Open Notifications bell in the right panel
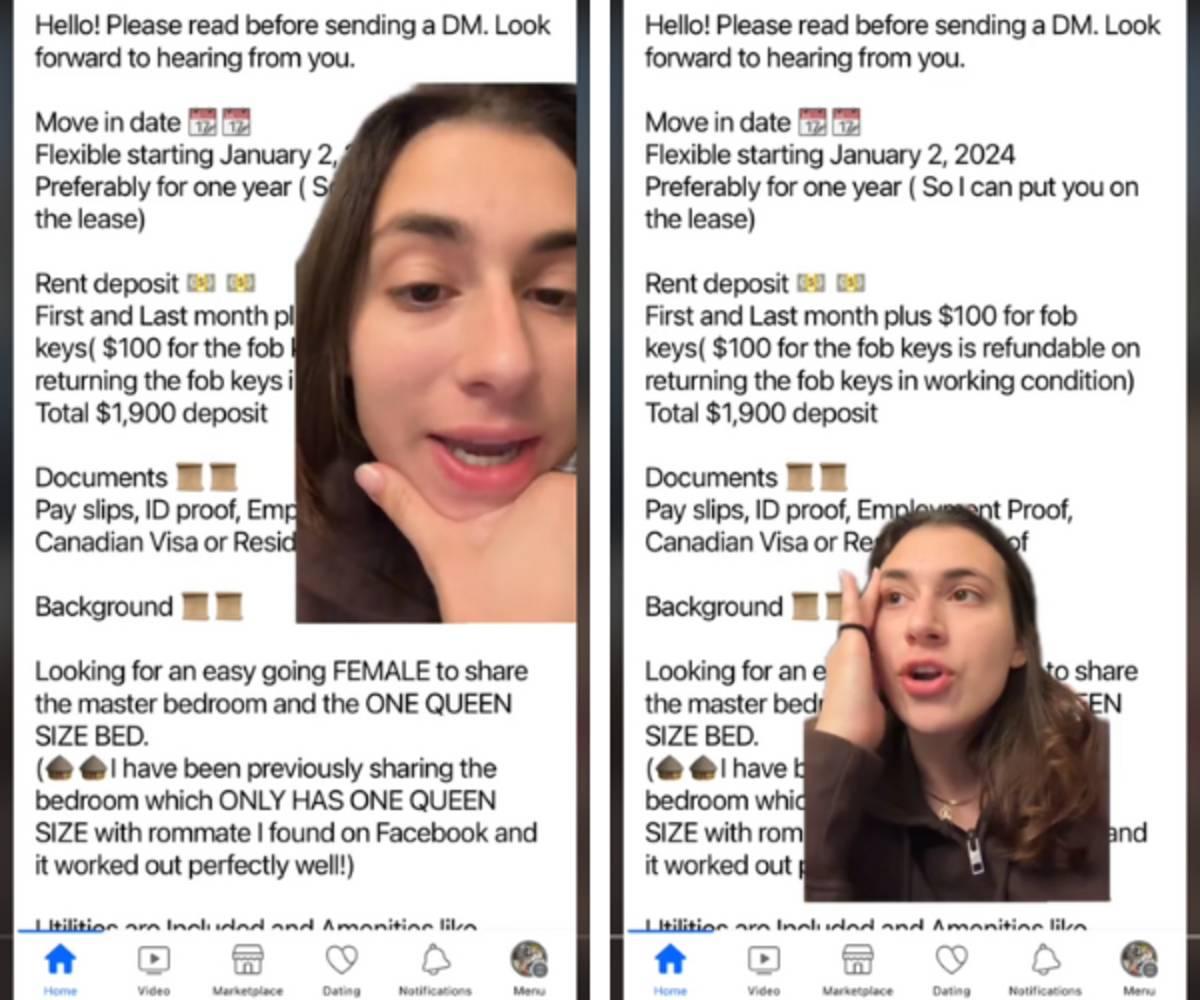Viewport: 1200px width, 1000px height. coord(1045,961)
